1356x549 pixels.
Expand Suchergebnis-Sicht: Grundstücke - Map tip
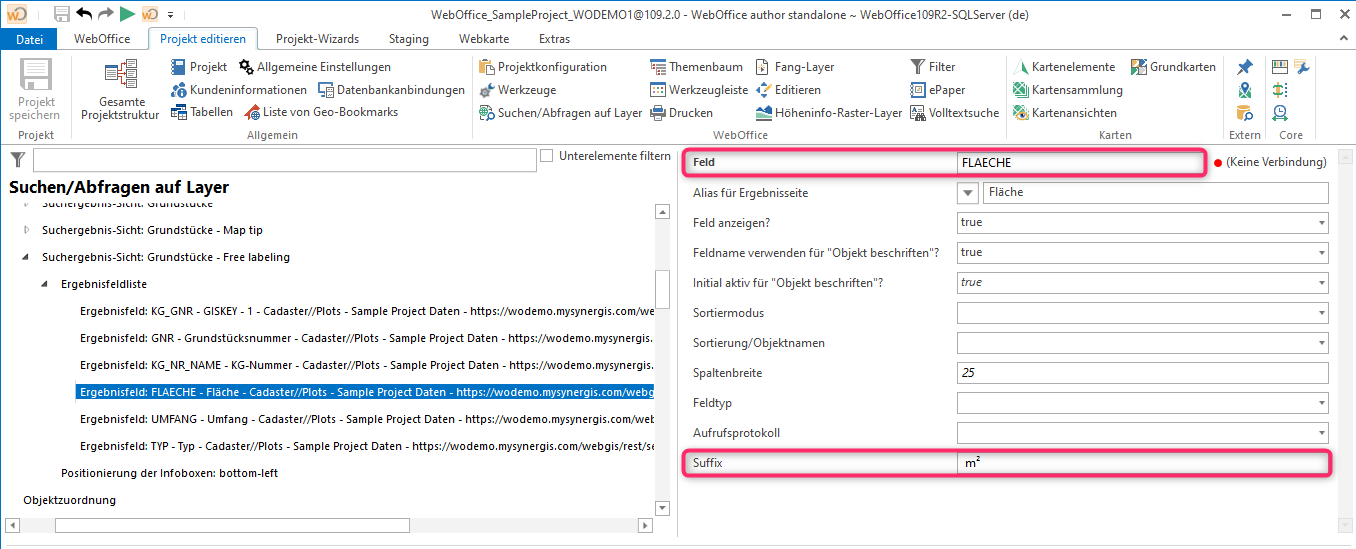27,230
